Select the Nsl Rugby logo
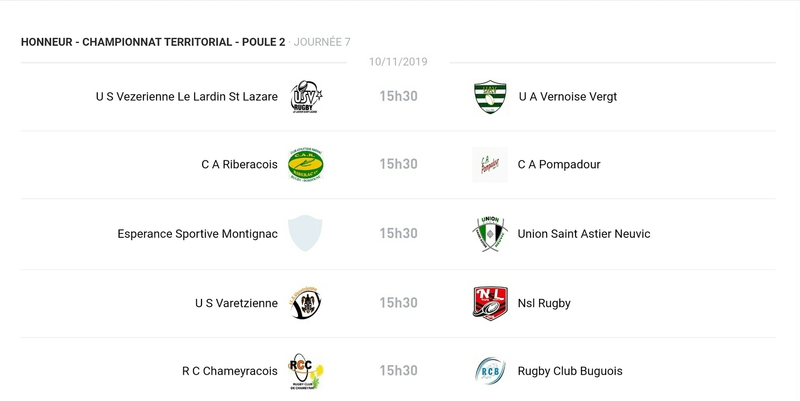Screen dimensions: 800x401 coord(490,302)
